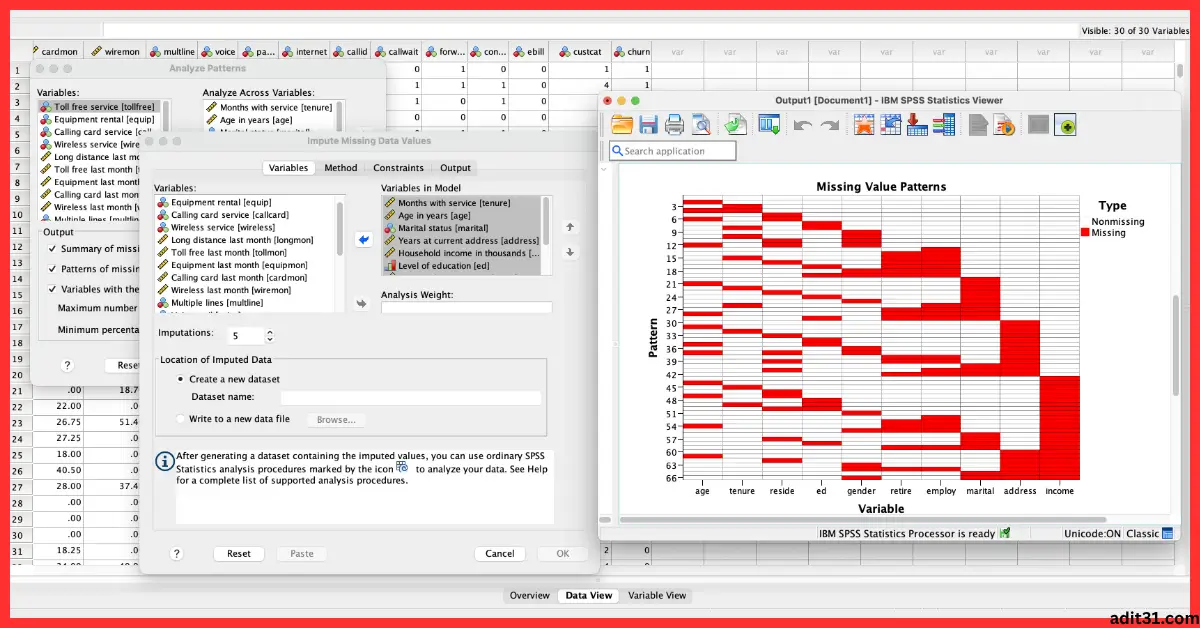
Task: Cancel the Impute Missing Data dialog
Action: click(500, 553)
